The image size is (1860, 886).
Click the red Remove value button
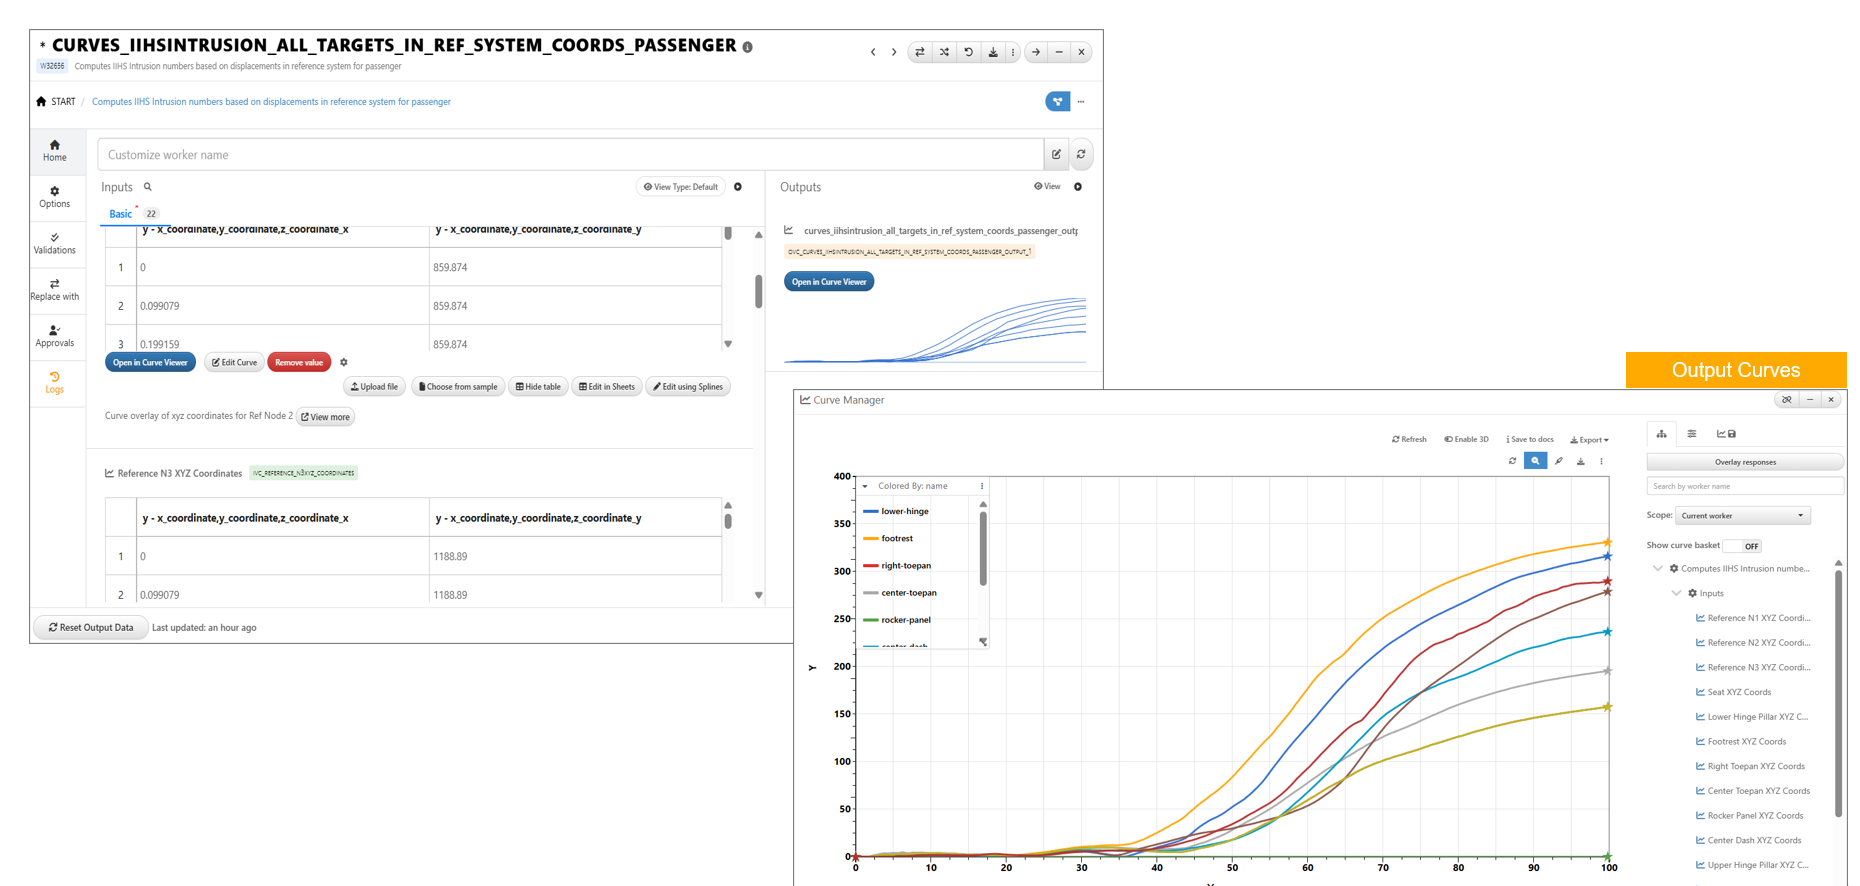point(299,363)
